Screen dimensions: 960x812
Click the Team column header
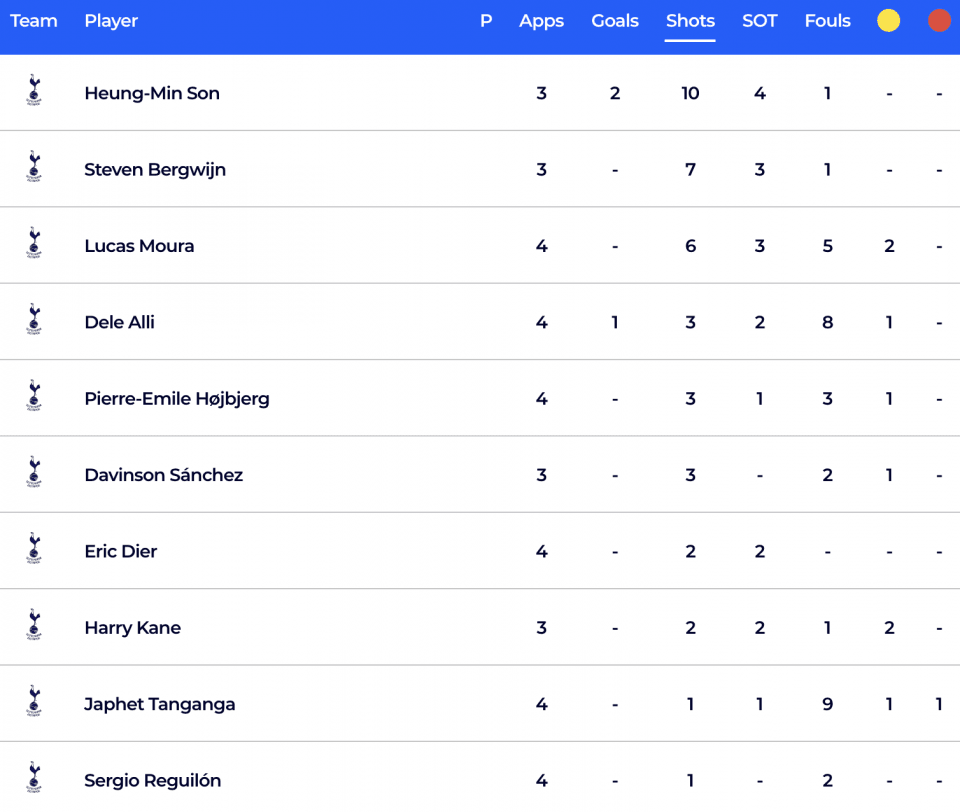(x=34, y=21)
